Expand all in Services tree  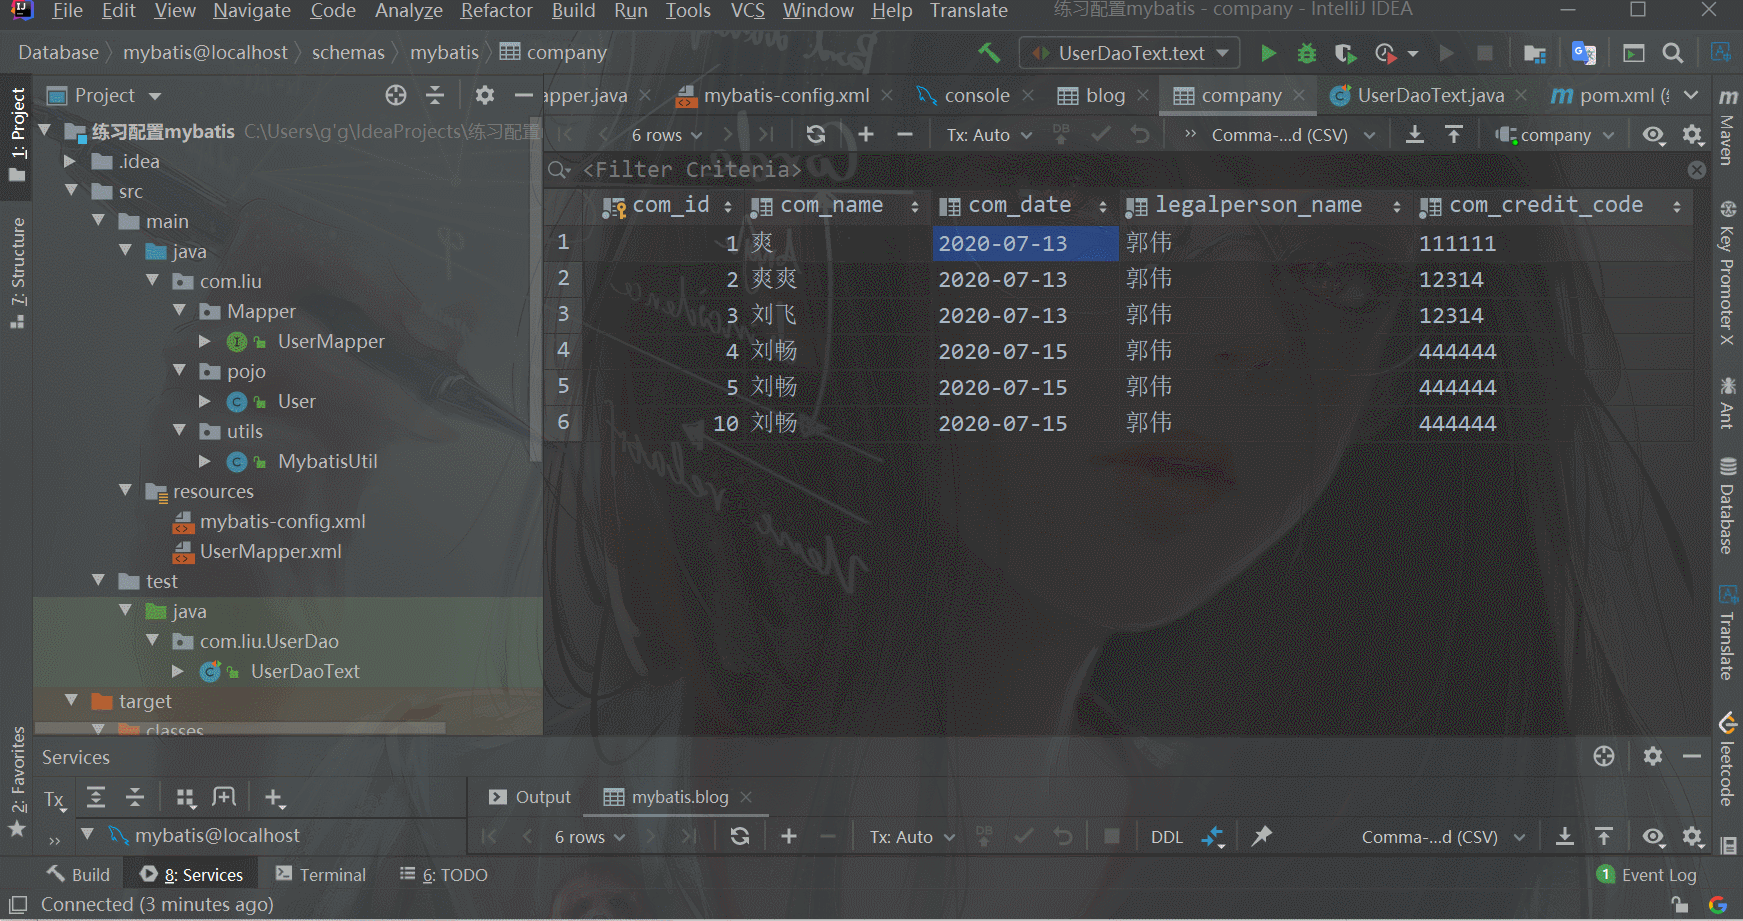click(96, 797)
